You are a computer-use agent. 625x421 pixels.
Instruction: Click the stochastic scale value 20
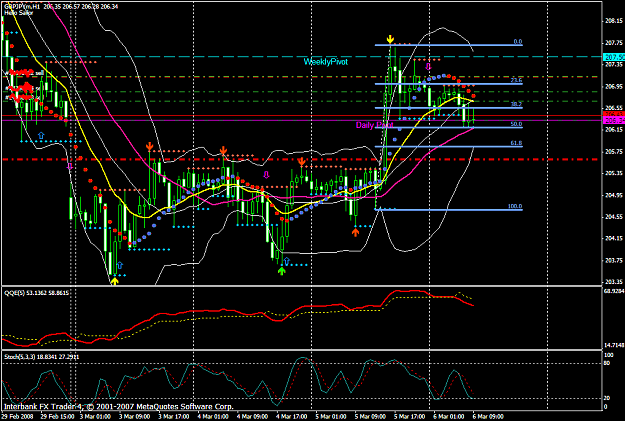pyautogui.click(x=607, y=398)
